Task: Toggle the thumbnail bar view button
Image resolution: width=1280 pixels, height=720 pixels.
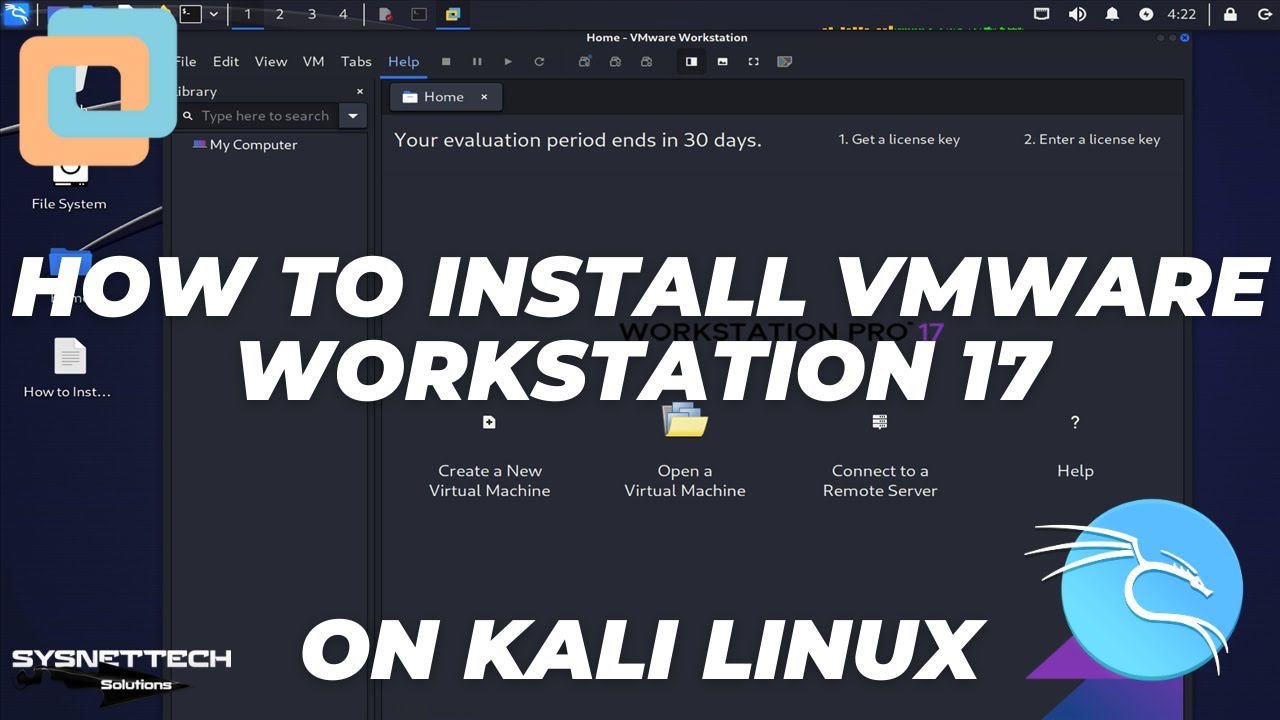Action: click(722, 61)
